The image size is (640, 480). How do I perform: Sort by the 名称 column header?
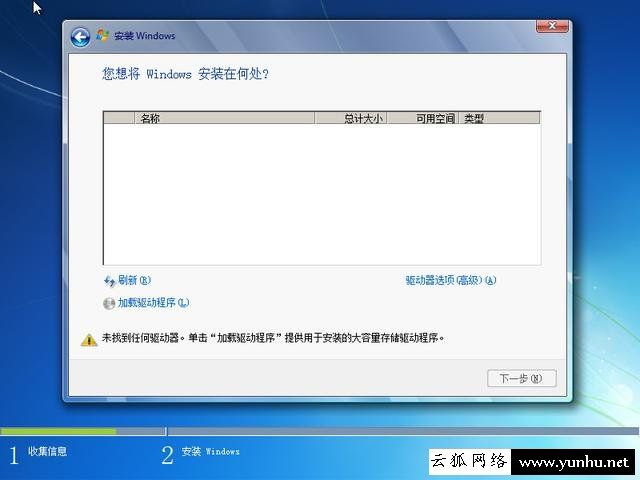pos(224,118)
